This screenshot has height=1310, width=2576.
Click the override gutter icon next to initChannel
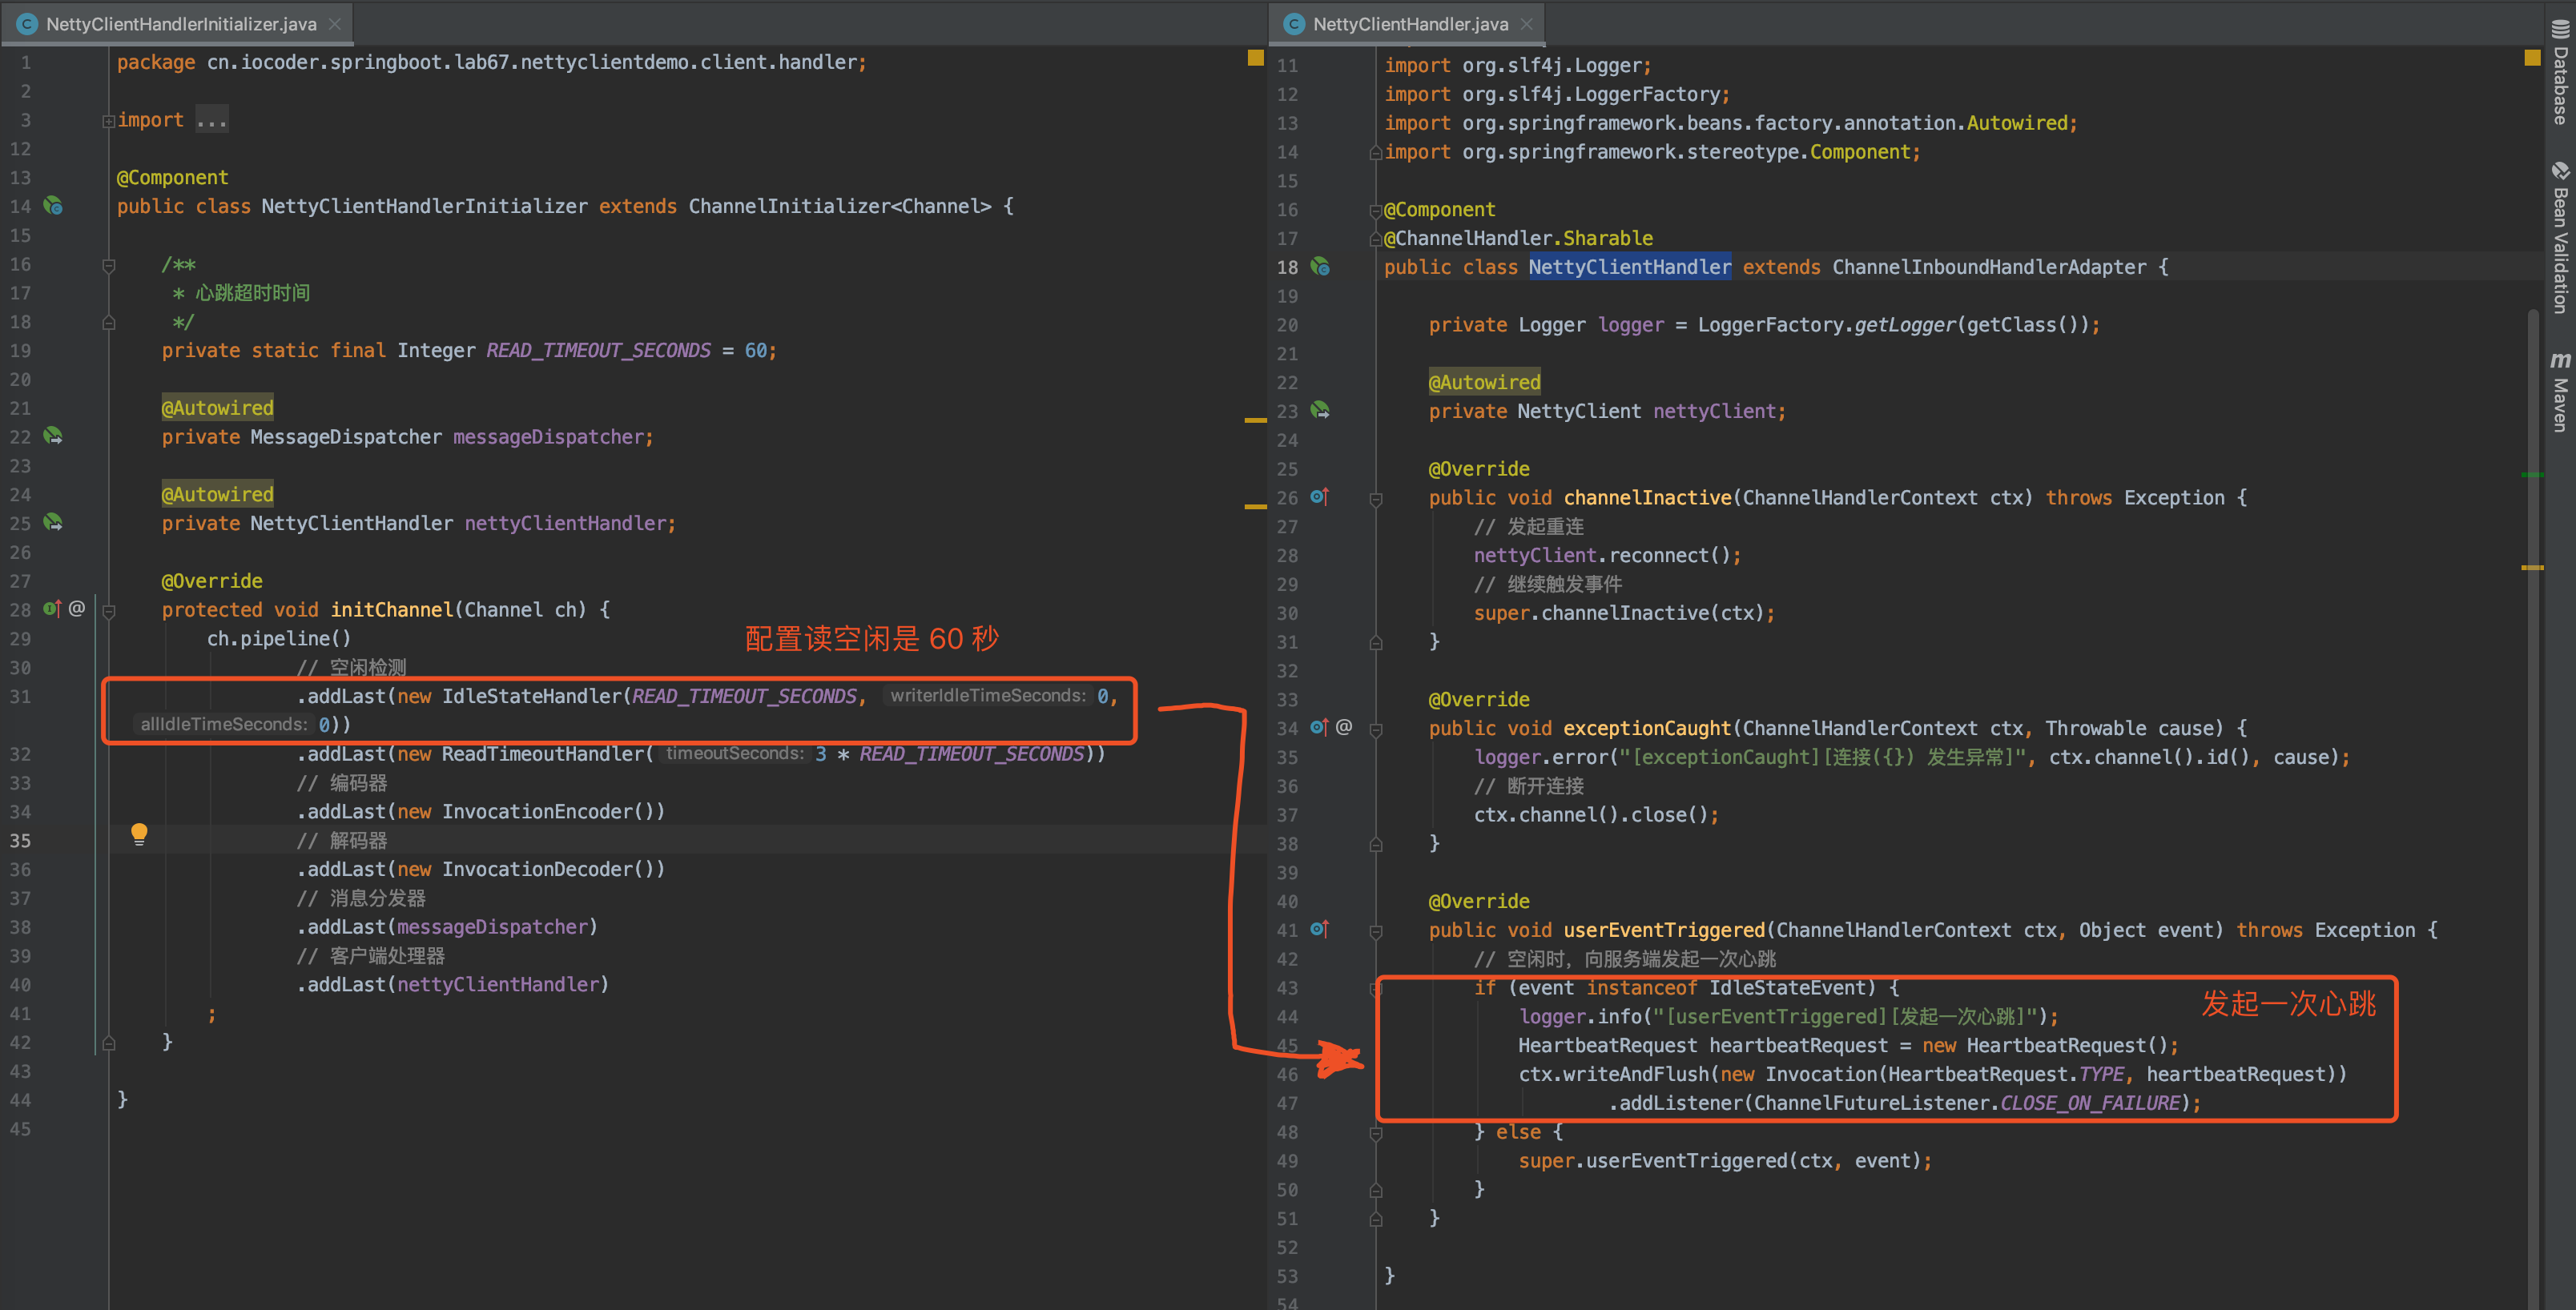tap(52, 609)
